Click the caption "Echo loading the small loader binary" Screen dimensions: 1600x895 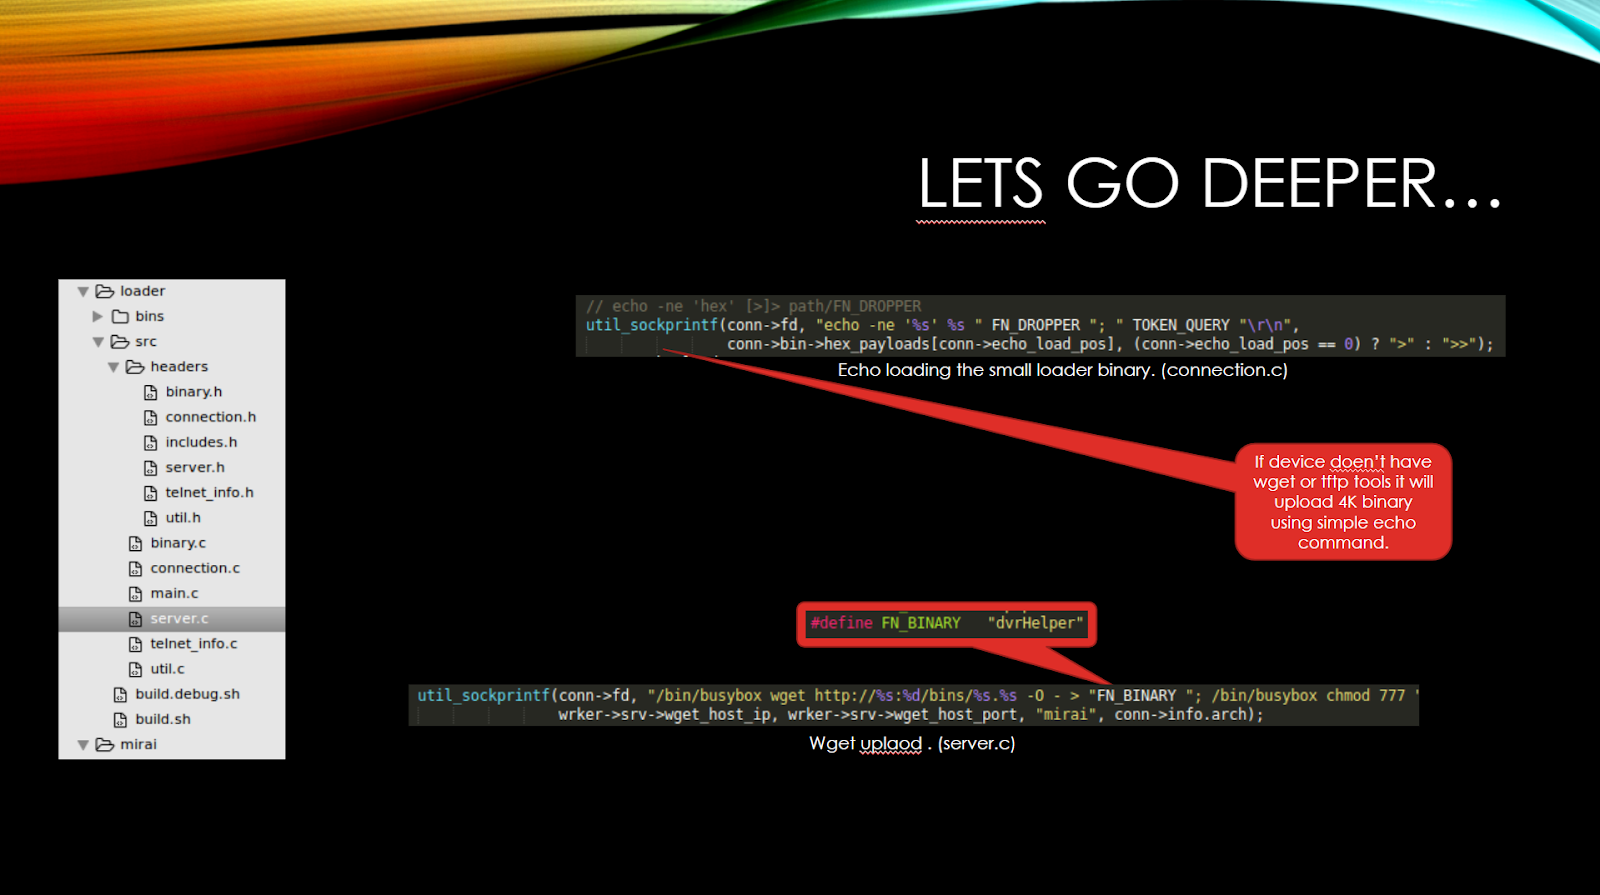tap(995, 370)
